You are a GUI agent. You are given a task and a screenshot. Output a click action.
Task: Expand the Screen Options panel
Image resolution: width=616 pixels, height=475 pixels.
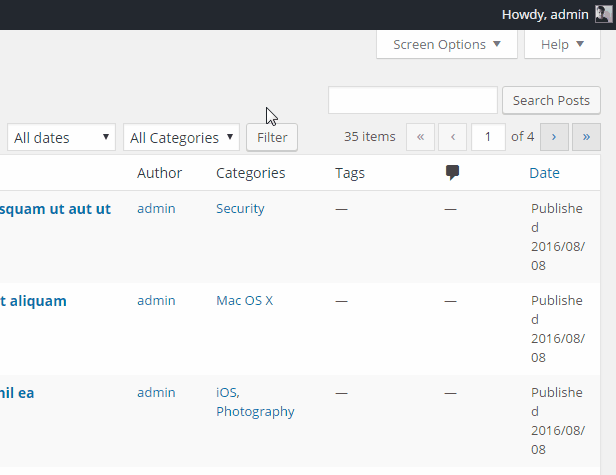coord(447,45)
